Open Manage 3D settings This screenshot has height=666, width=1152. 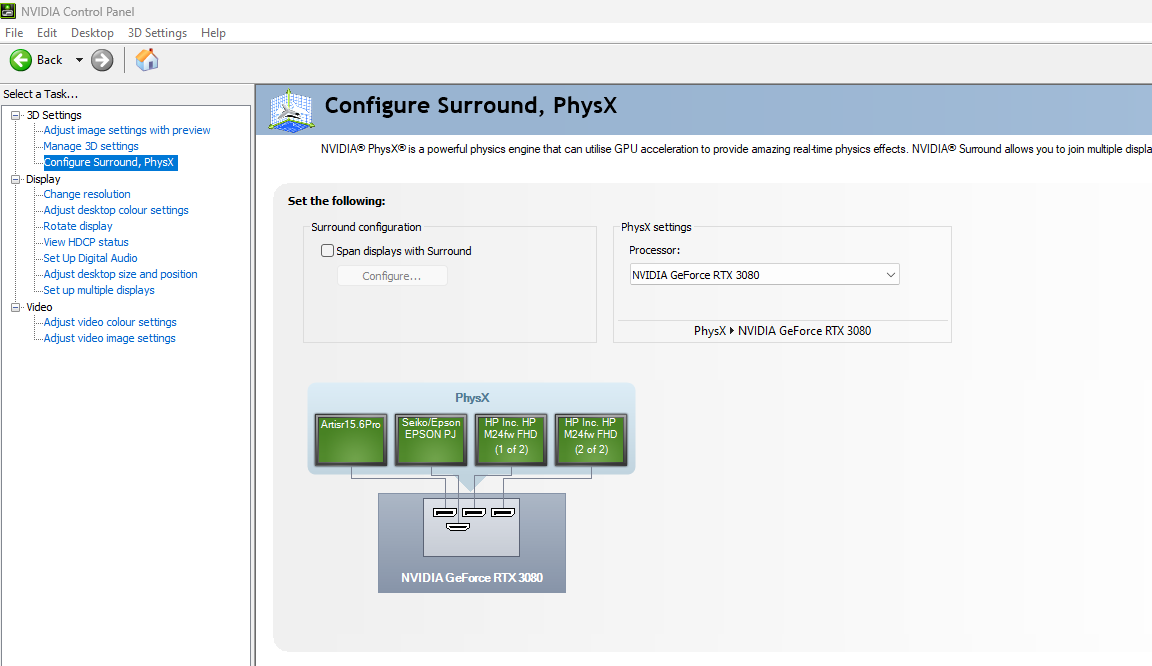point(90,146)
